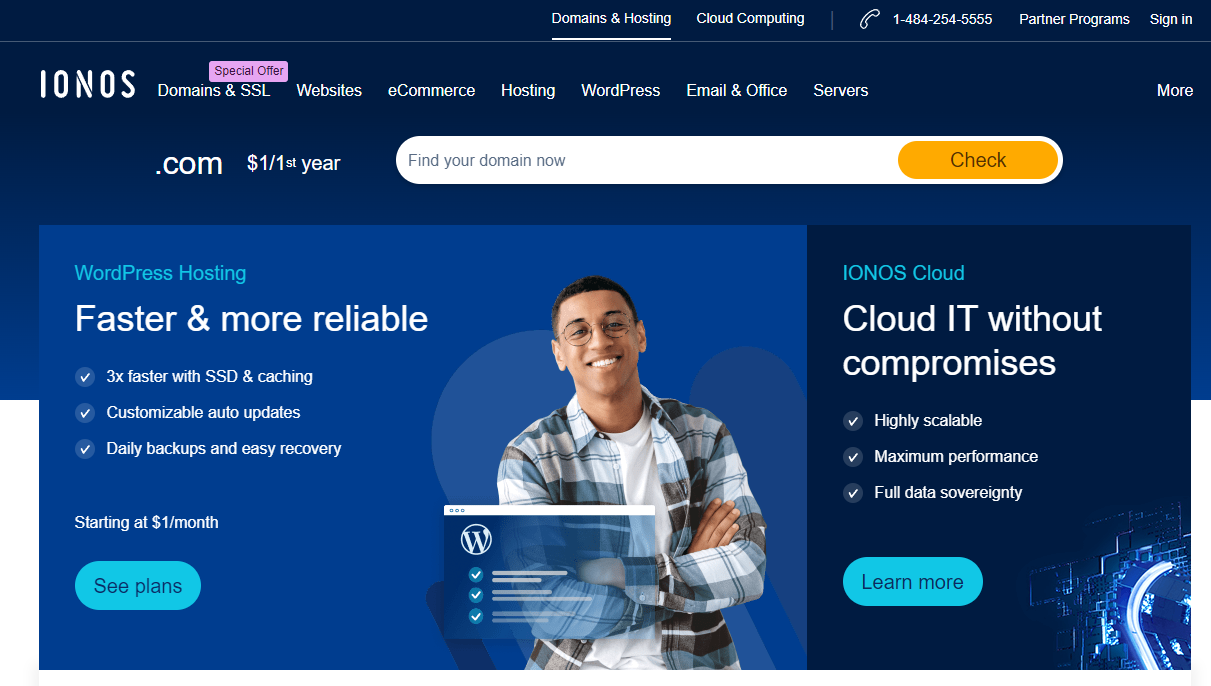
Task: Click the IONOS logo
Action: coord(88,84)
